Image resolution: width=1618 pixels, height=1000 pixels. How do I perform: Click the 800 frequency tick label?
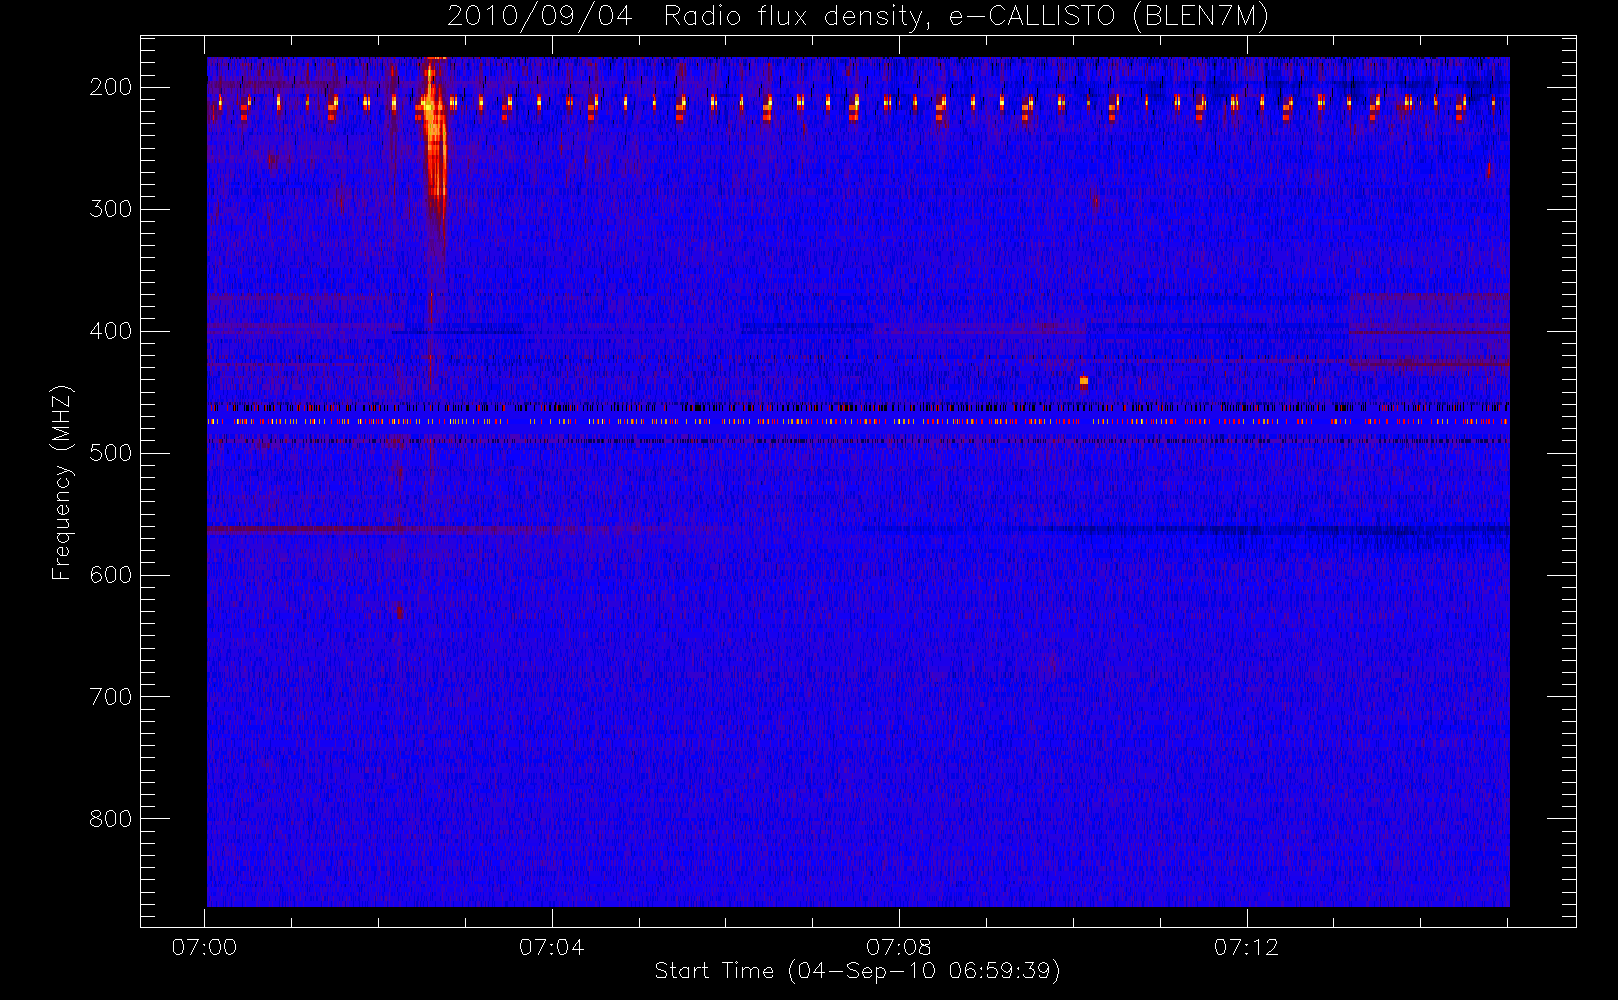111,819
